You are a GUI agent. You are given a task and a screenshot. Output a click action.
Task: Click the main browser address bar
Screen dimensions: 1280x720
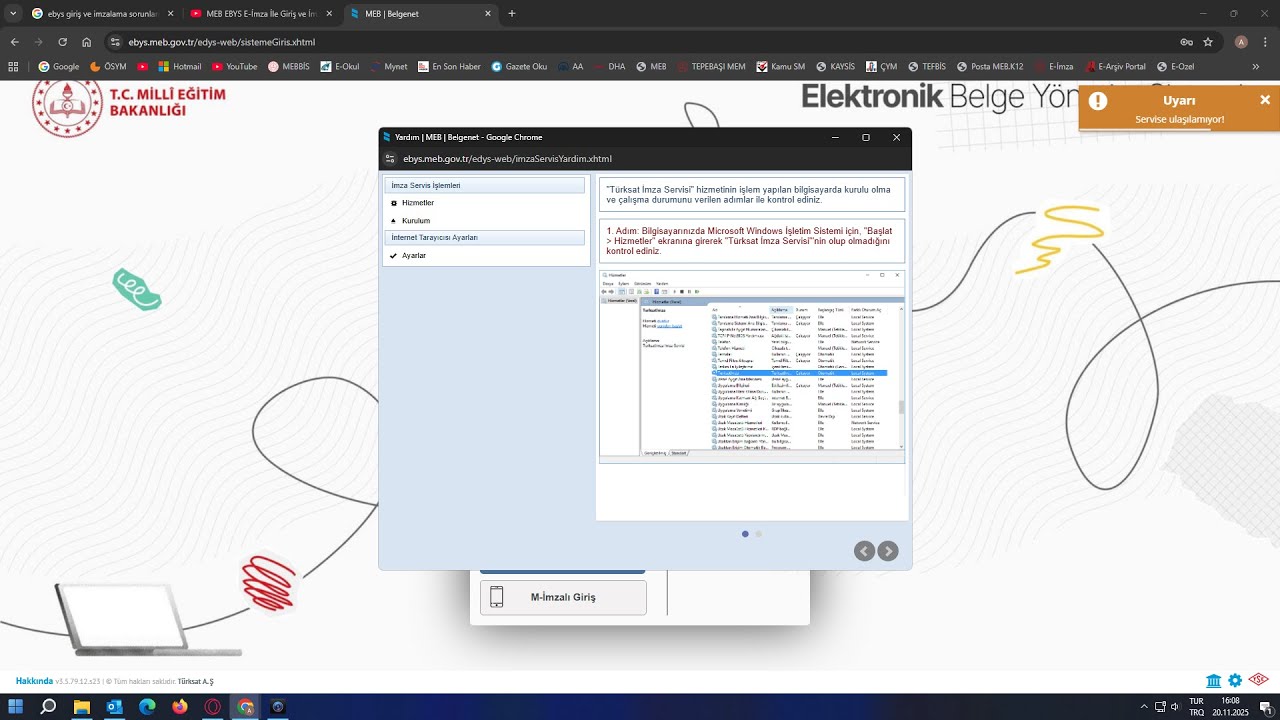pos(640,42)
